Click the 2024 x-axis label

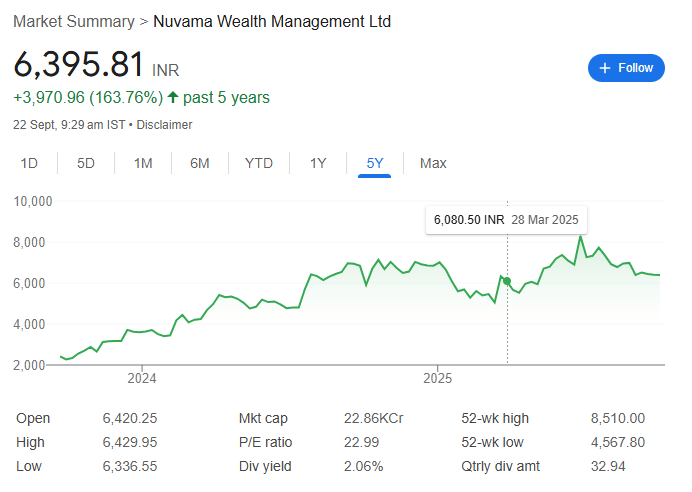pos(142,378)
